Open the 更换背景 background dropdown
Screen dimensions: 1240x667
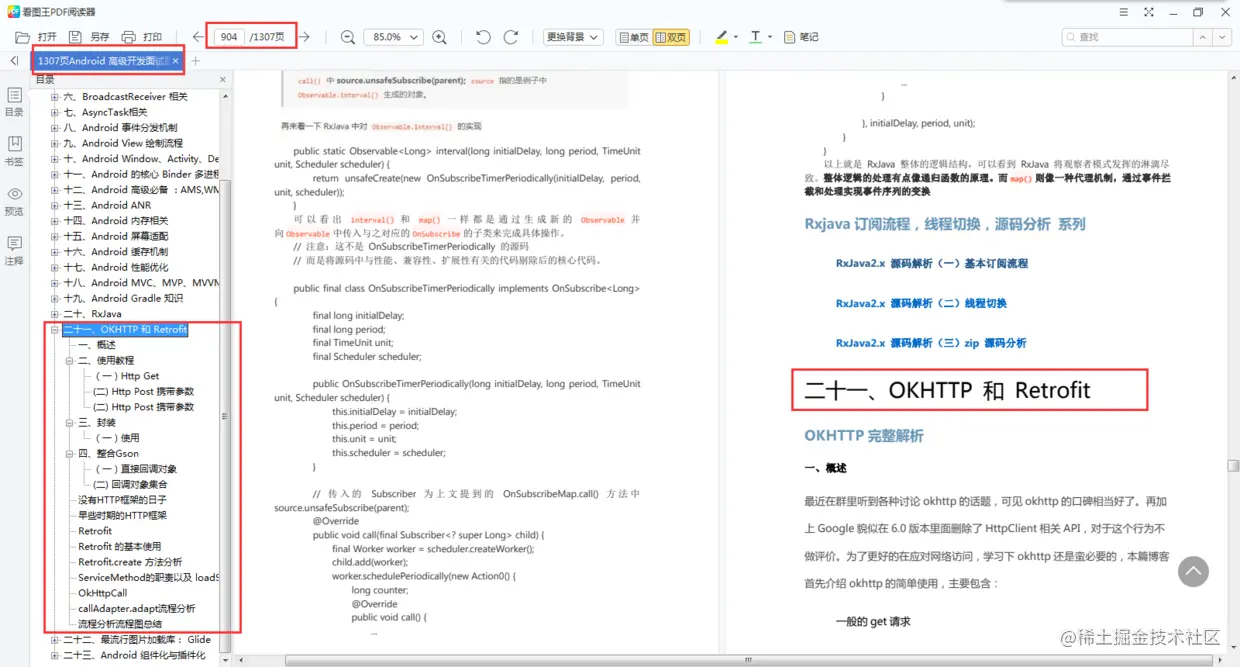573,37
